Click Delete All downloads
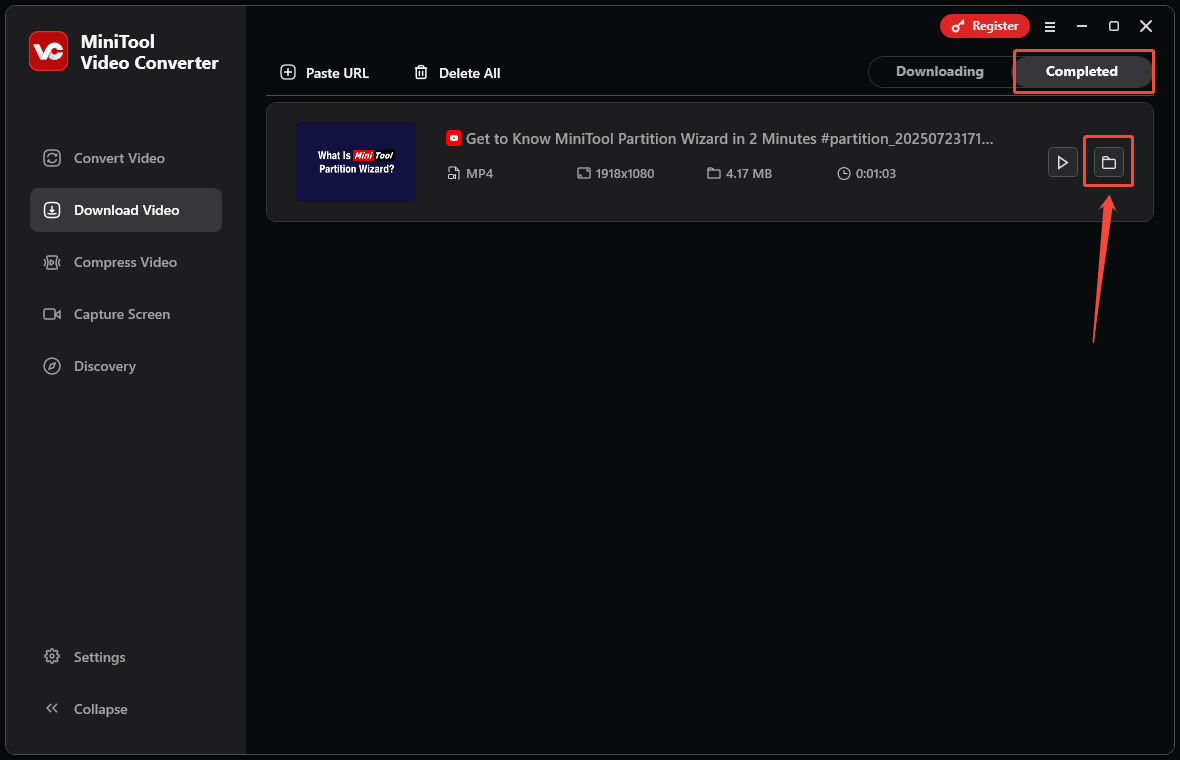The height and width of the screenshot is (760, 1180). (457, 73)
